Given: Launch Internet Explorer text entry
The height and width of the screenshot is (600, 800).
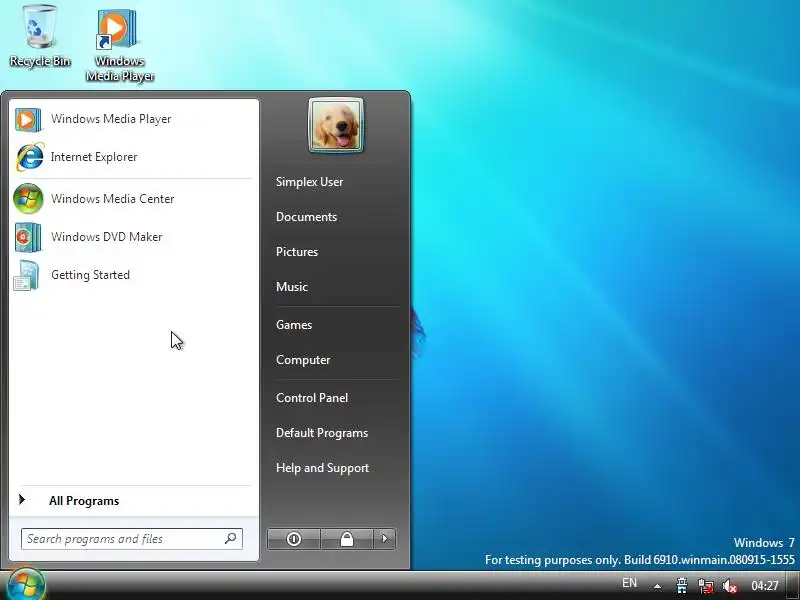Looking at the screenshot, I should (94, 157).
